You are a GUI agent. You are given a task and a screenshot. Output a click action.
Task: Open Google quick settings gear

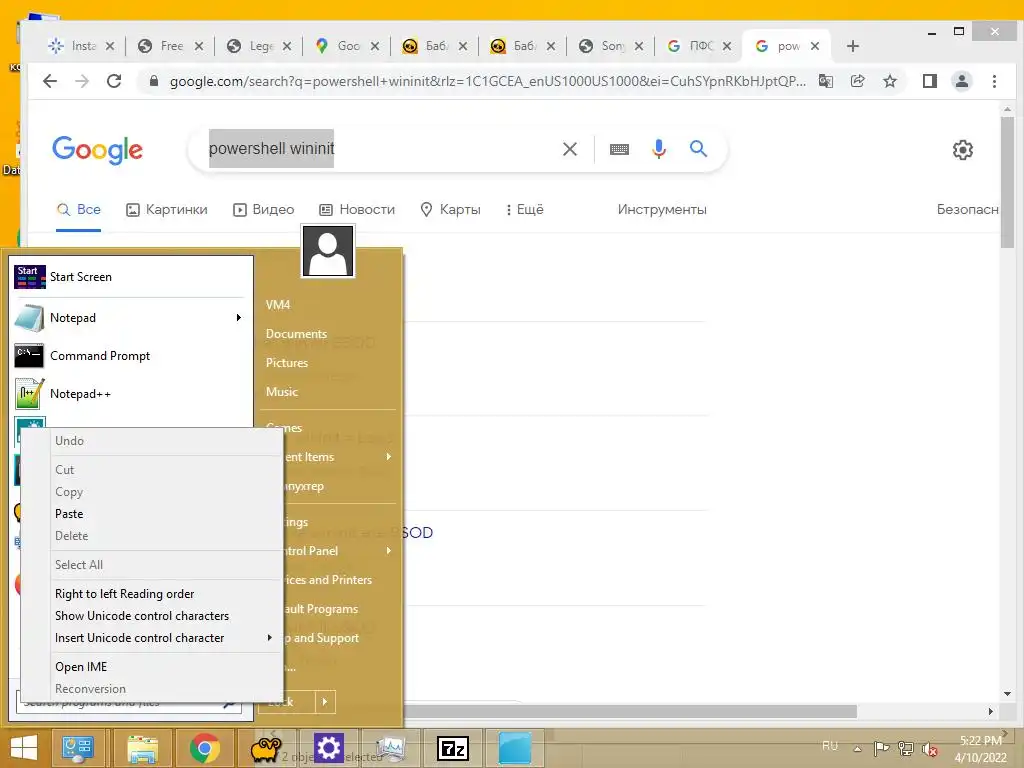pos(962,150)
